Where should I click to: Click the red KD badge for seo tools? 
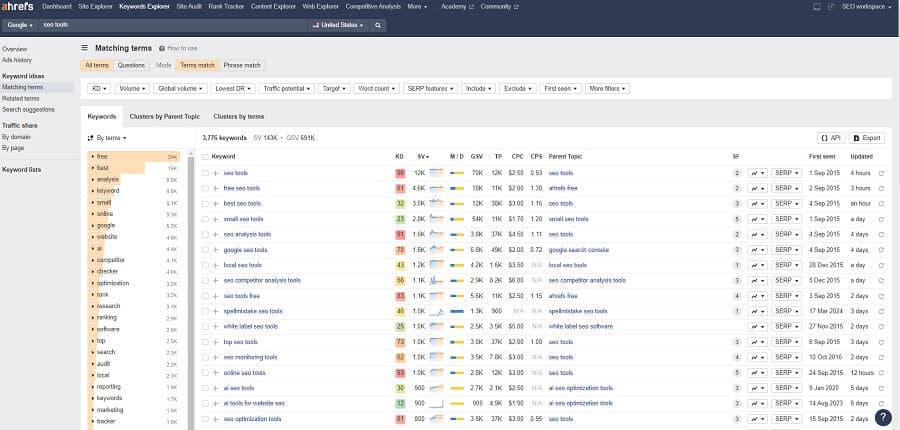[x=400, y=173]
